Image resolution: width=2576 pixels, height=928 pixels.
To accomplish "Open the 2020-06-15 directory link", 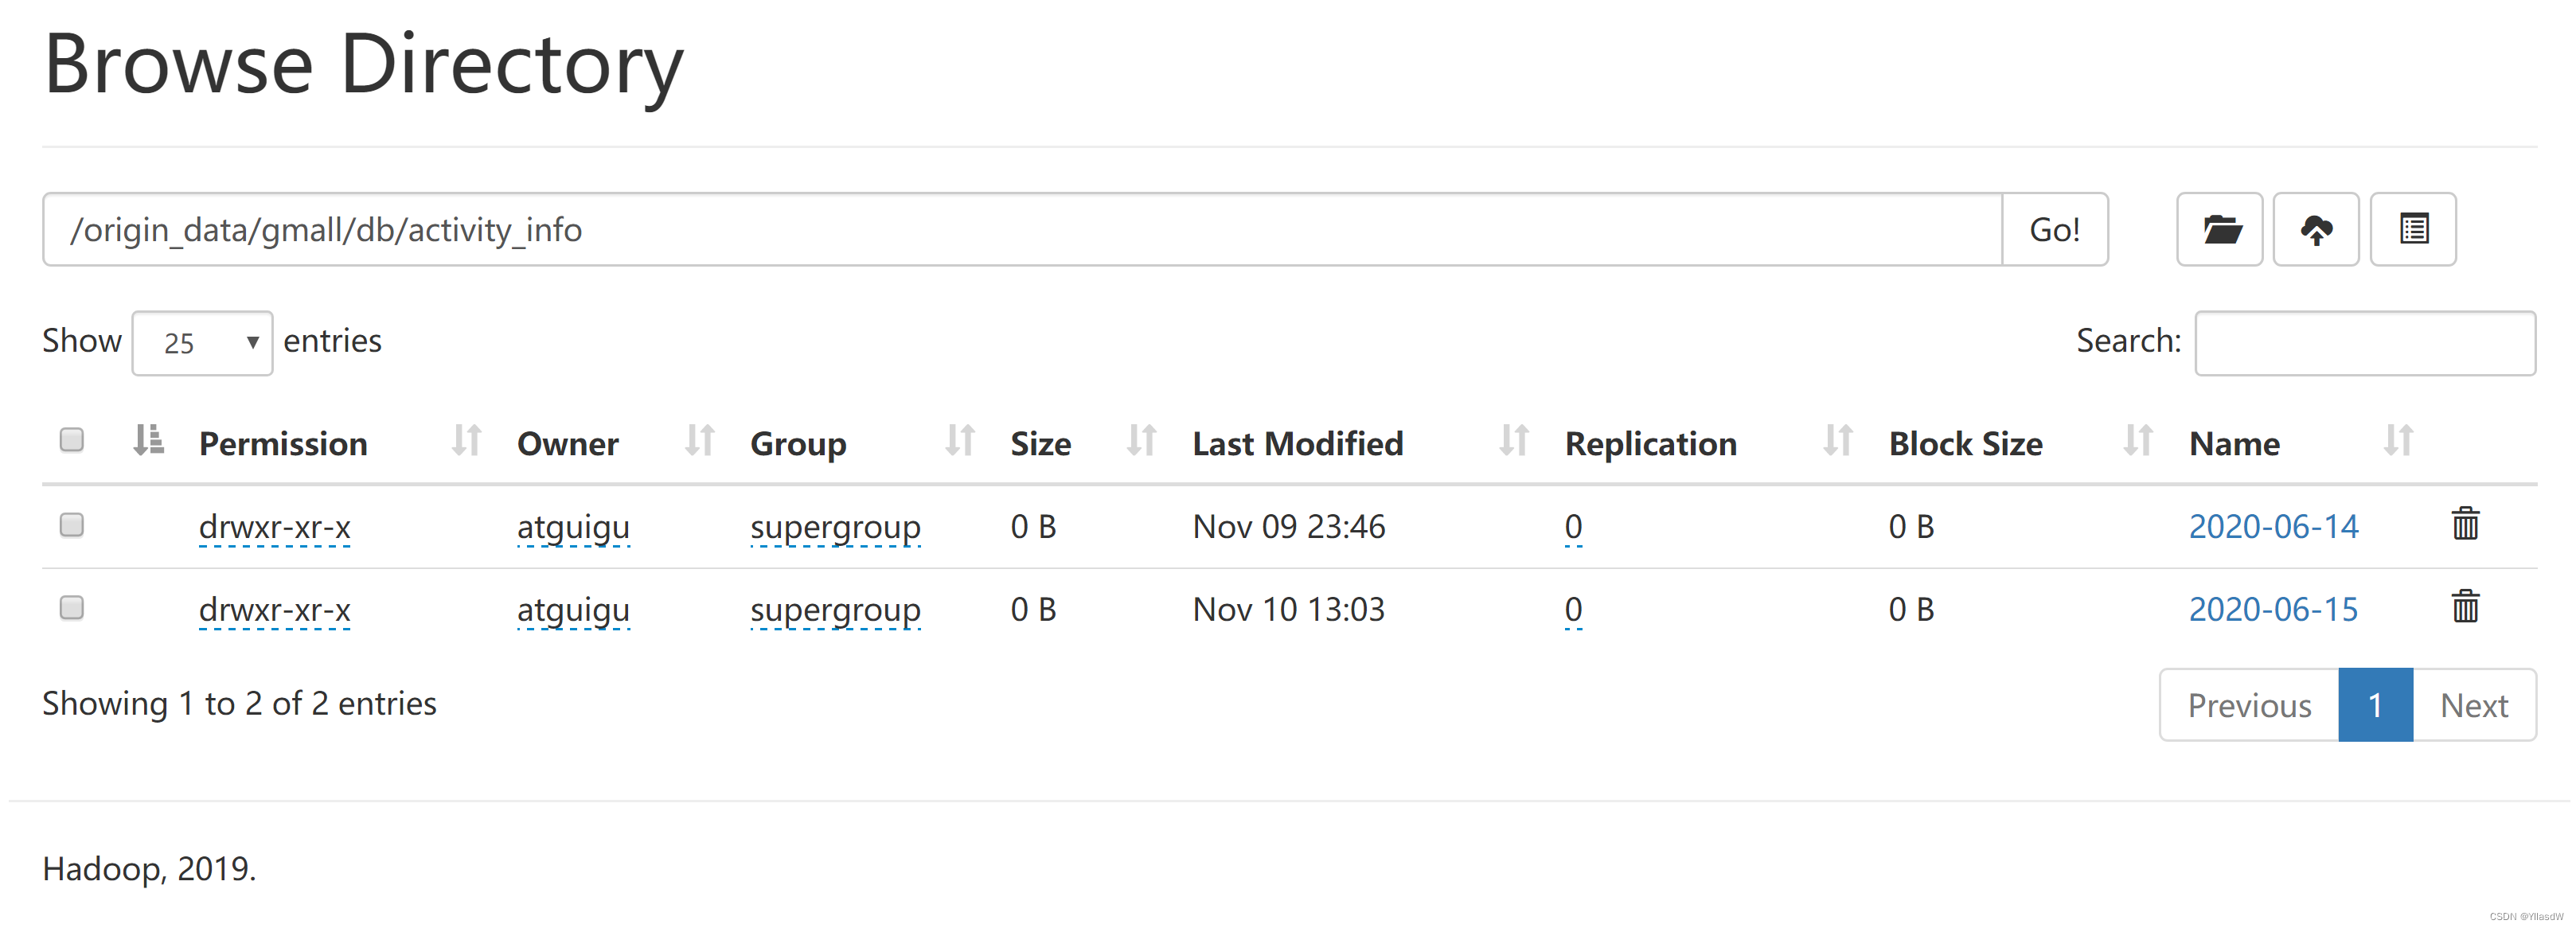I will (x=2272, y=609).
